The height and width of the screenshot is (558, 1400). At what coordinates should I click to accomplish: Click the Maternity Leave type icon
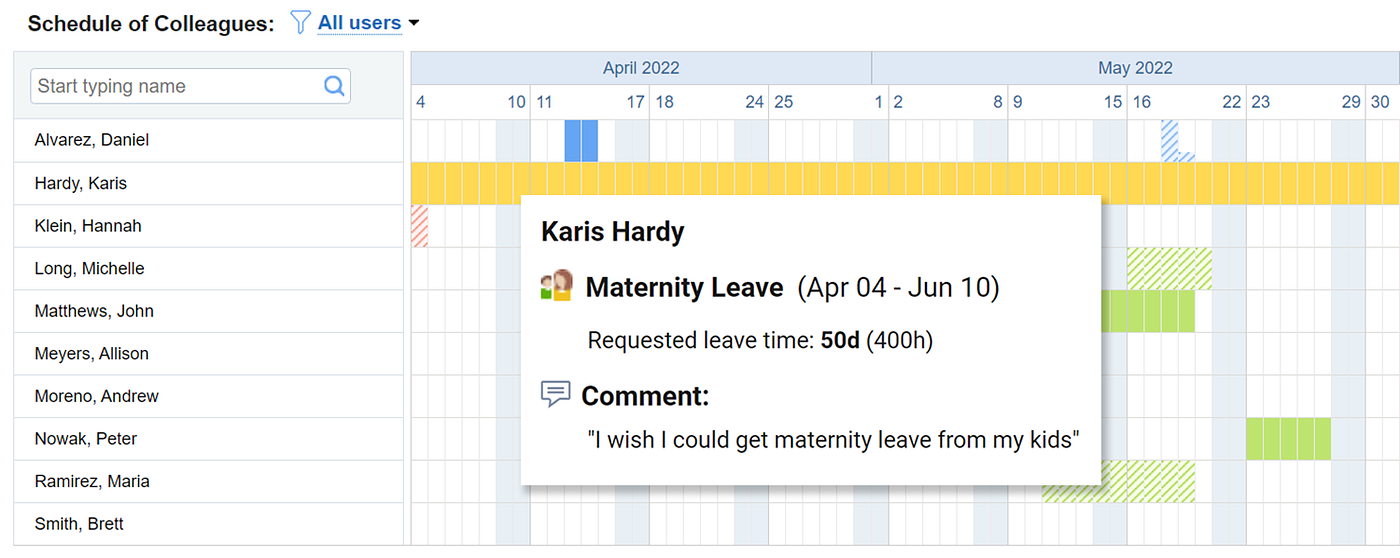pos(556,286)
